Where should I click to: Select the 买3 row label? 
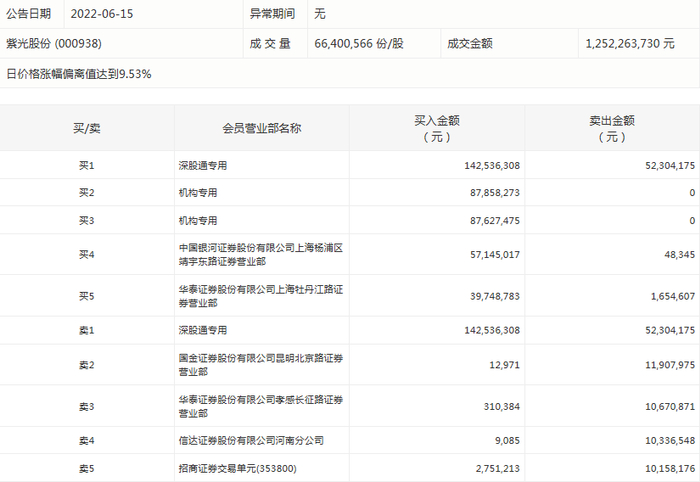pos(87,220)
